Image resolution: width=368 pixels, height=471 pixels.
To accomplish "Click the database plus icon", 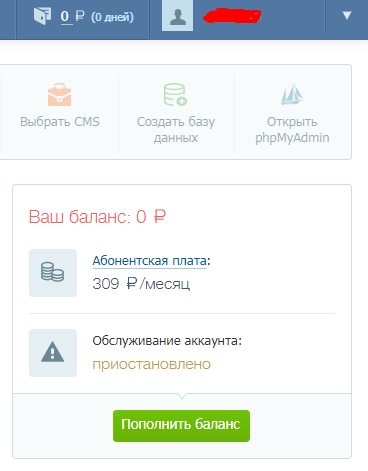I will point(175,95).
